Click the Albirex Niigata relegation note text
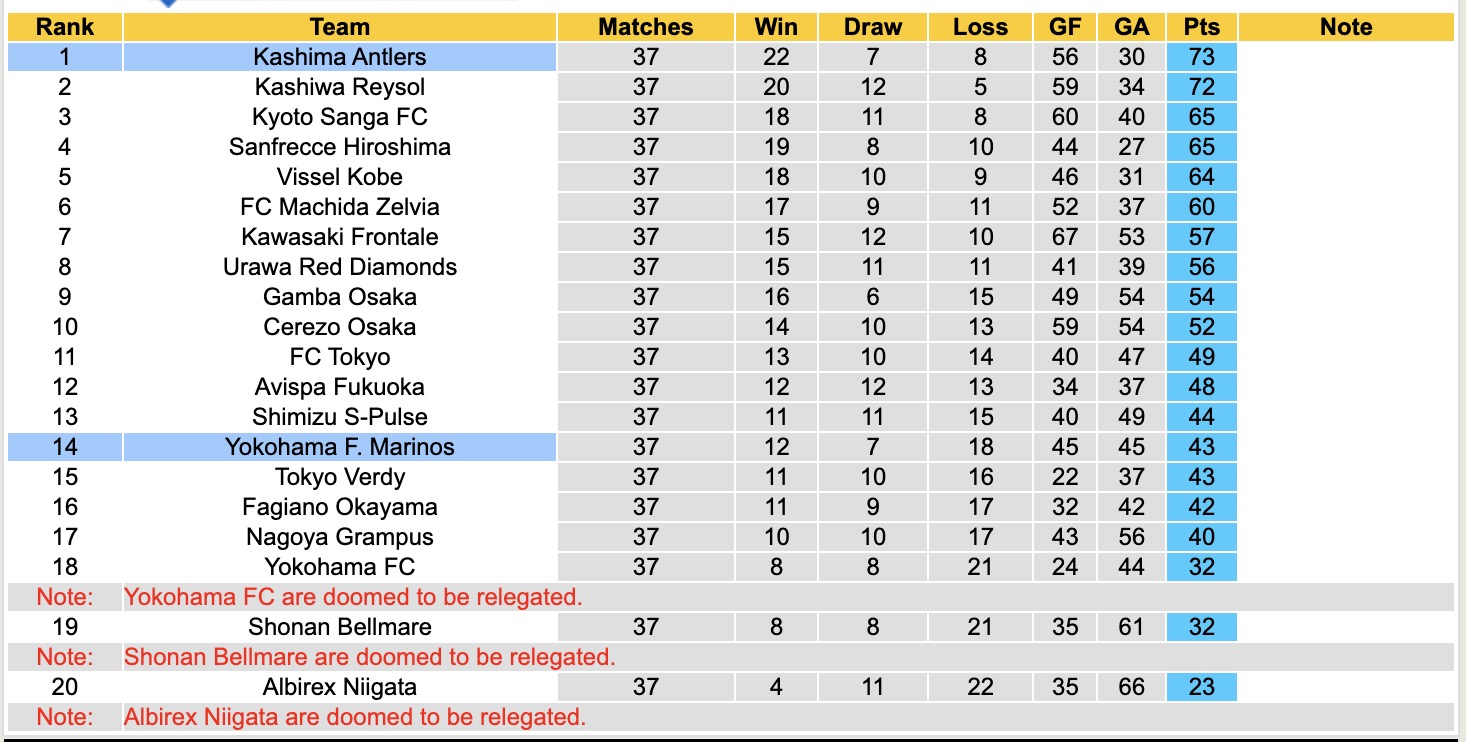The image size is (1466, 742). pyautogui.click(x=354, y=717)
